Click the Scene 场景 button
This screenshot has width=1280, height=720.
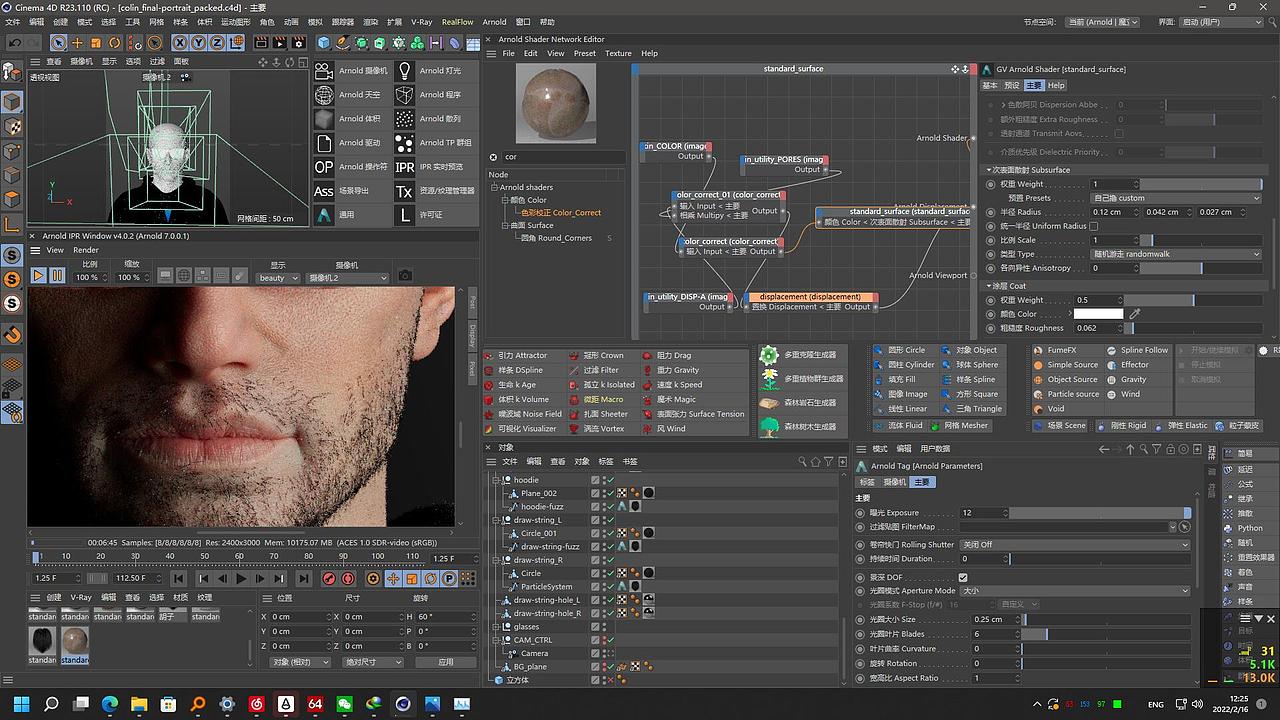[x=1060, y=425]
